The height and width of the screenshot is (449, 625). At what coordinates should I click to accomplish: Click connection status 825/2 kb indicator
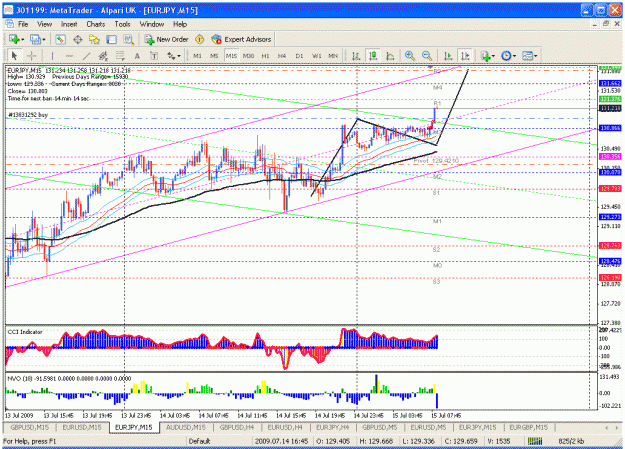click(570, 441)
